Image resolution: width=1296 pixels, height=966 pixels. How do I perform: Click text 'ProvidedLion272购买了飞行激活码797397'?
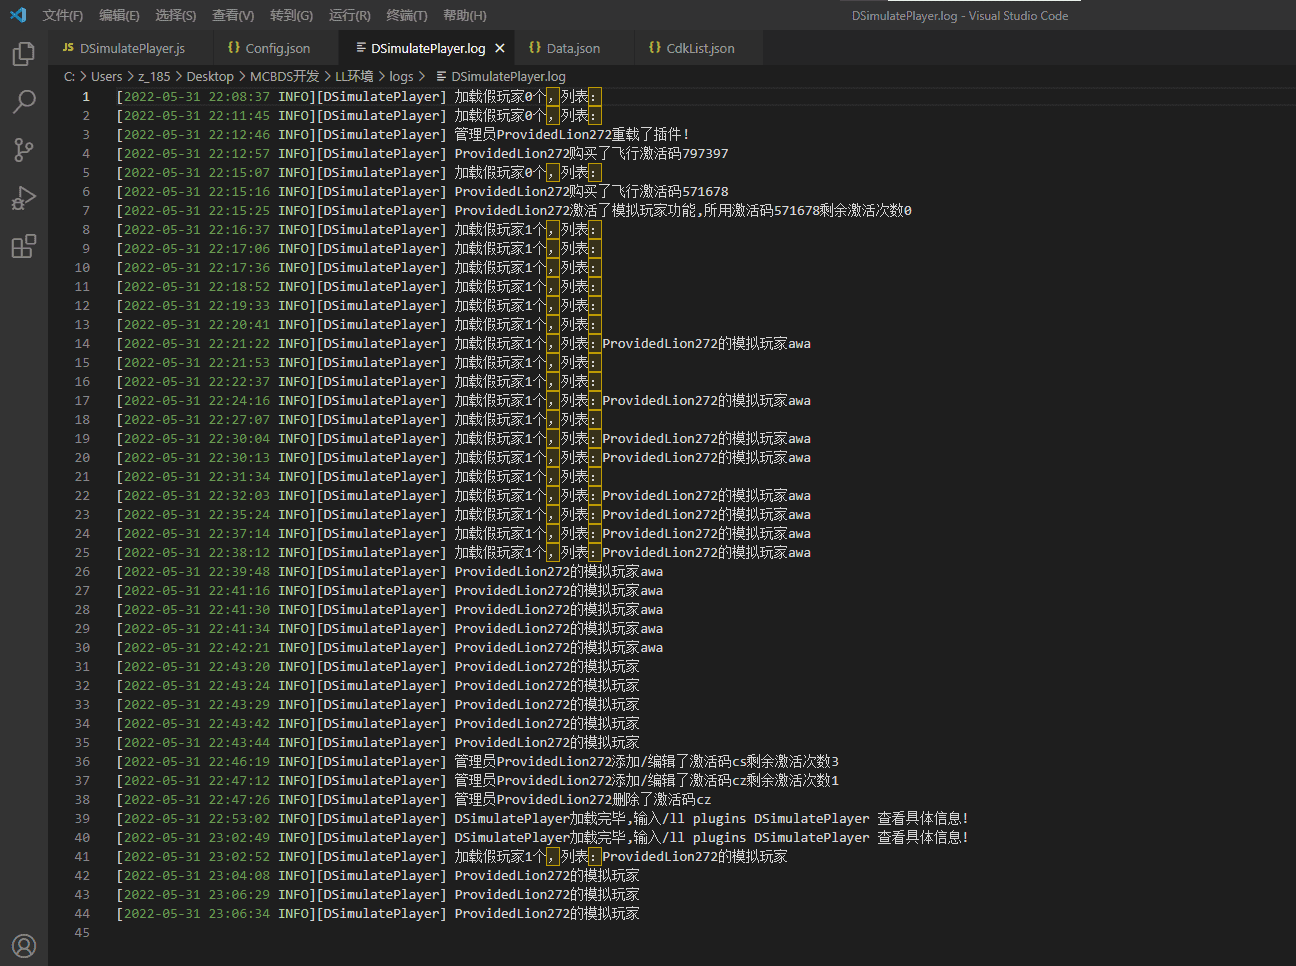(591, 154)
